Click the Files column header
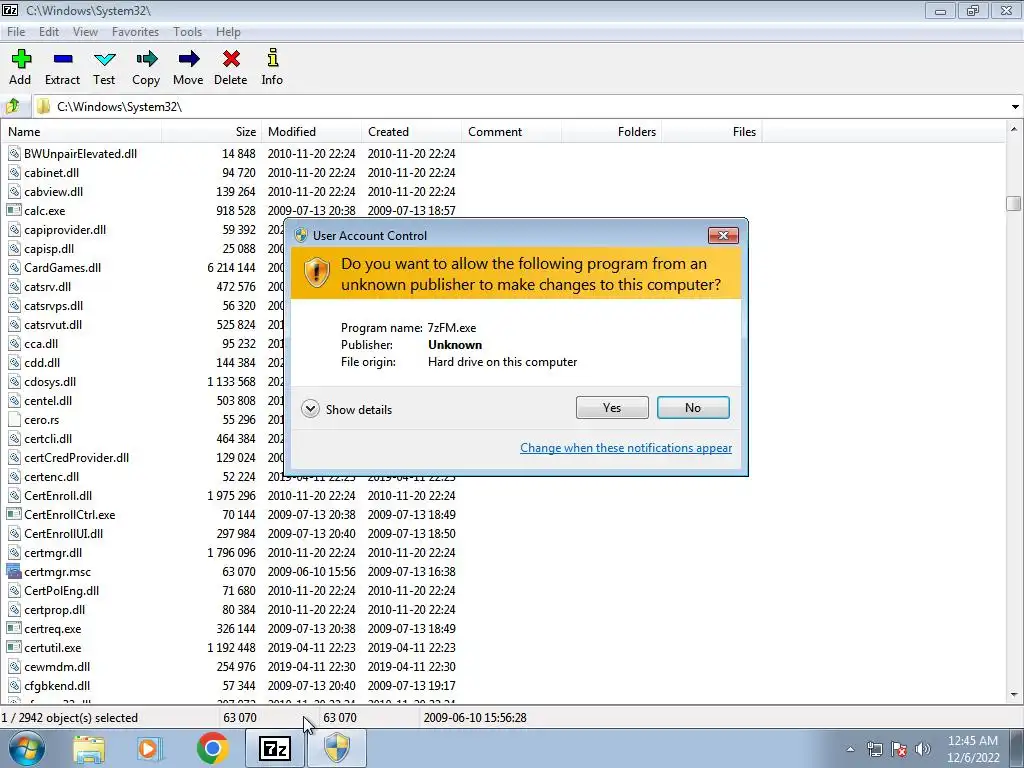This screenshot has height=768, width=1024. [711, 131]
